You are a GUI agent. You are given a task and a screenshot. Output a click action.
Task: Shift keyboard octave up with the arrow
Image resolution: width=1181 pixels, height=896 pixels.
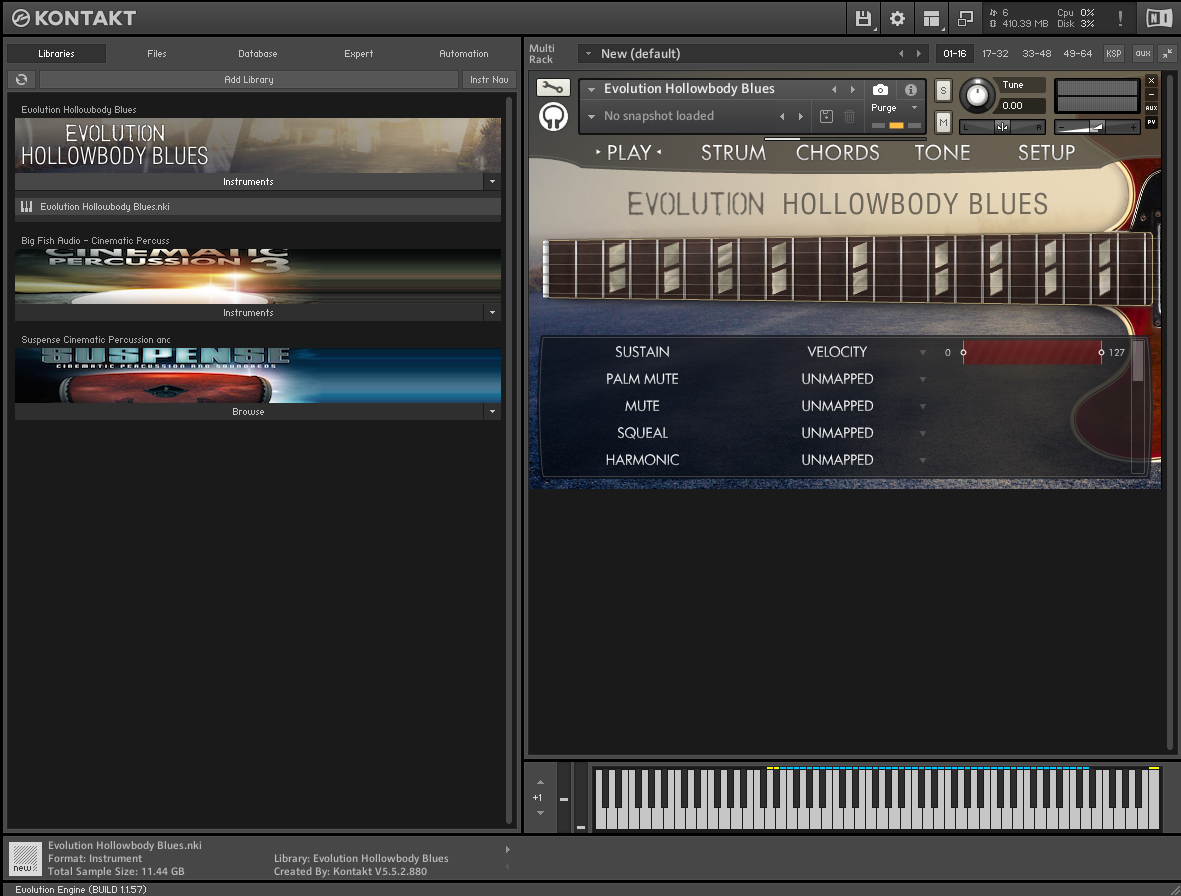pyautogui.click(x=540, y=782)
